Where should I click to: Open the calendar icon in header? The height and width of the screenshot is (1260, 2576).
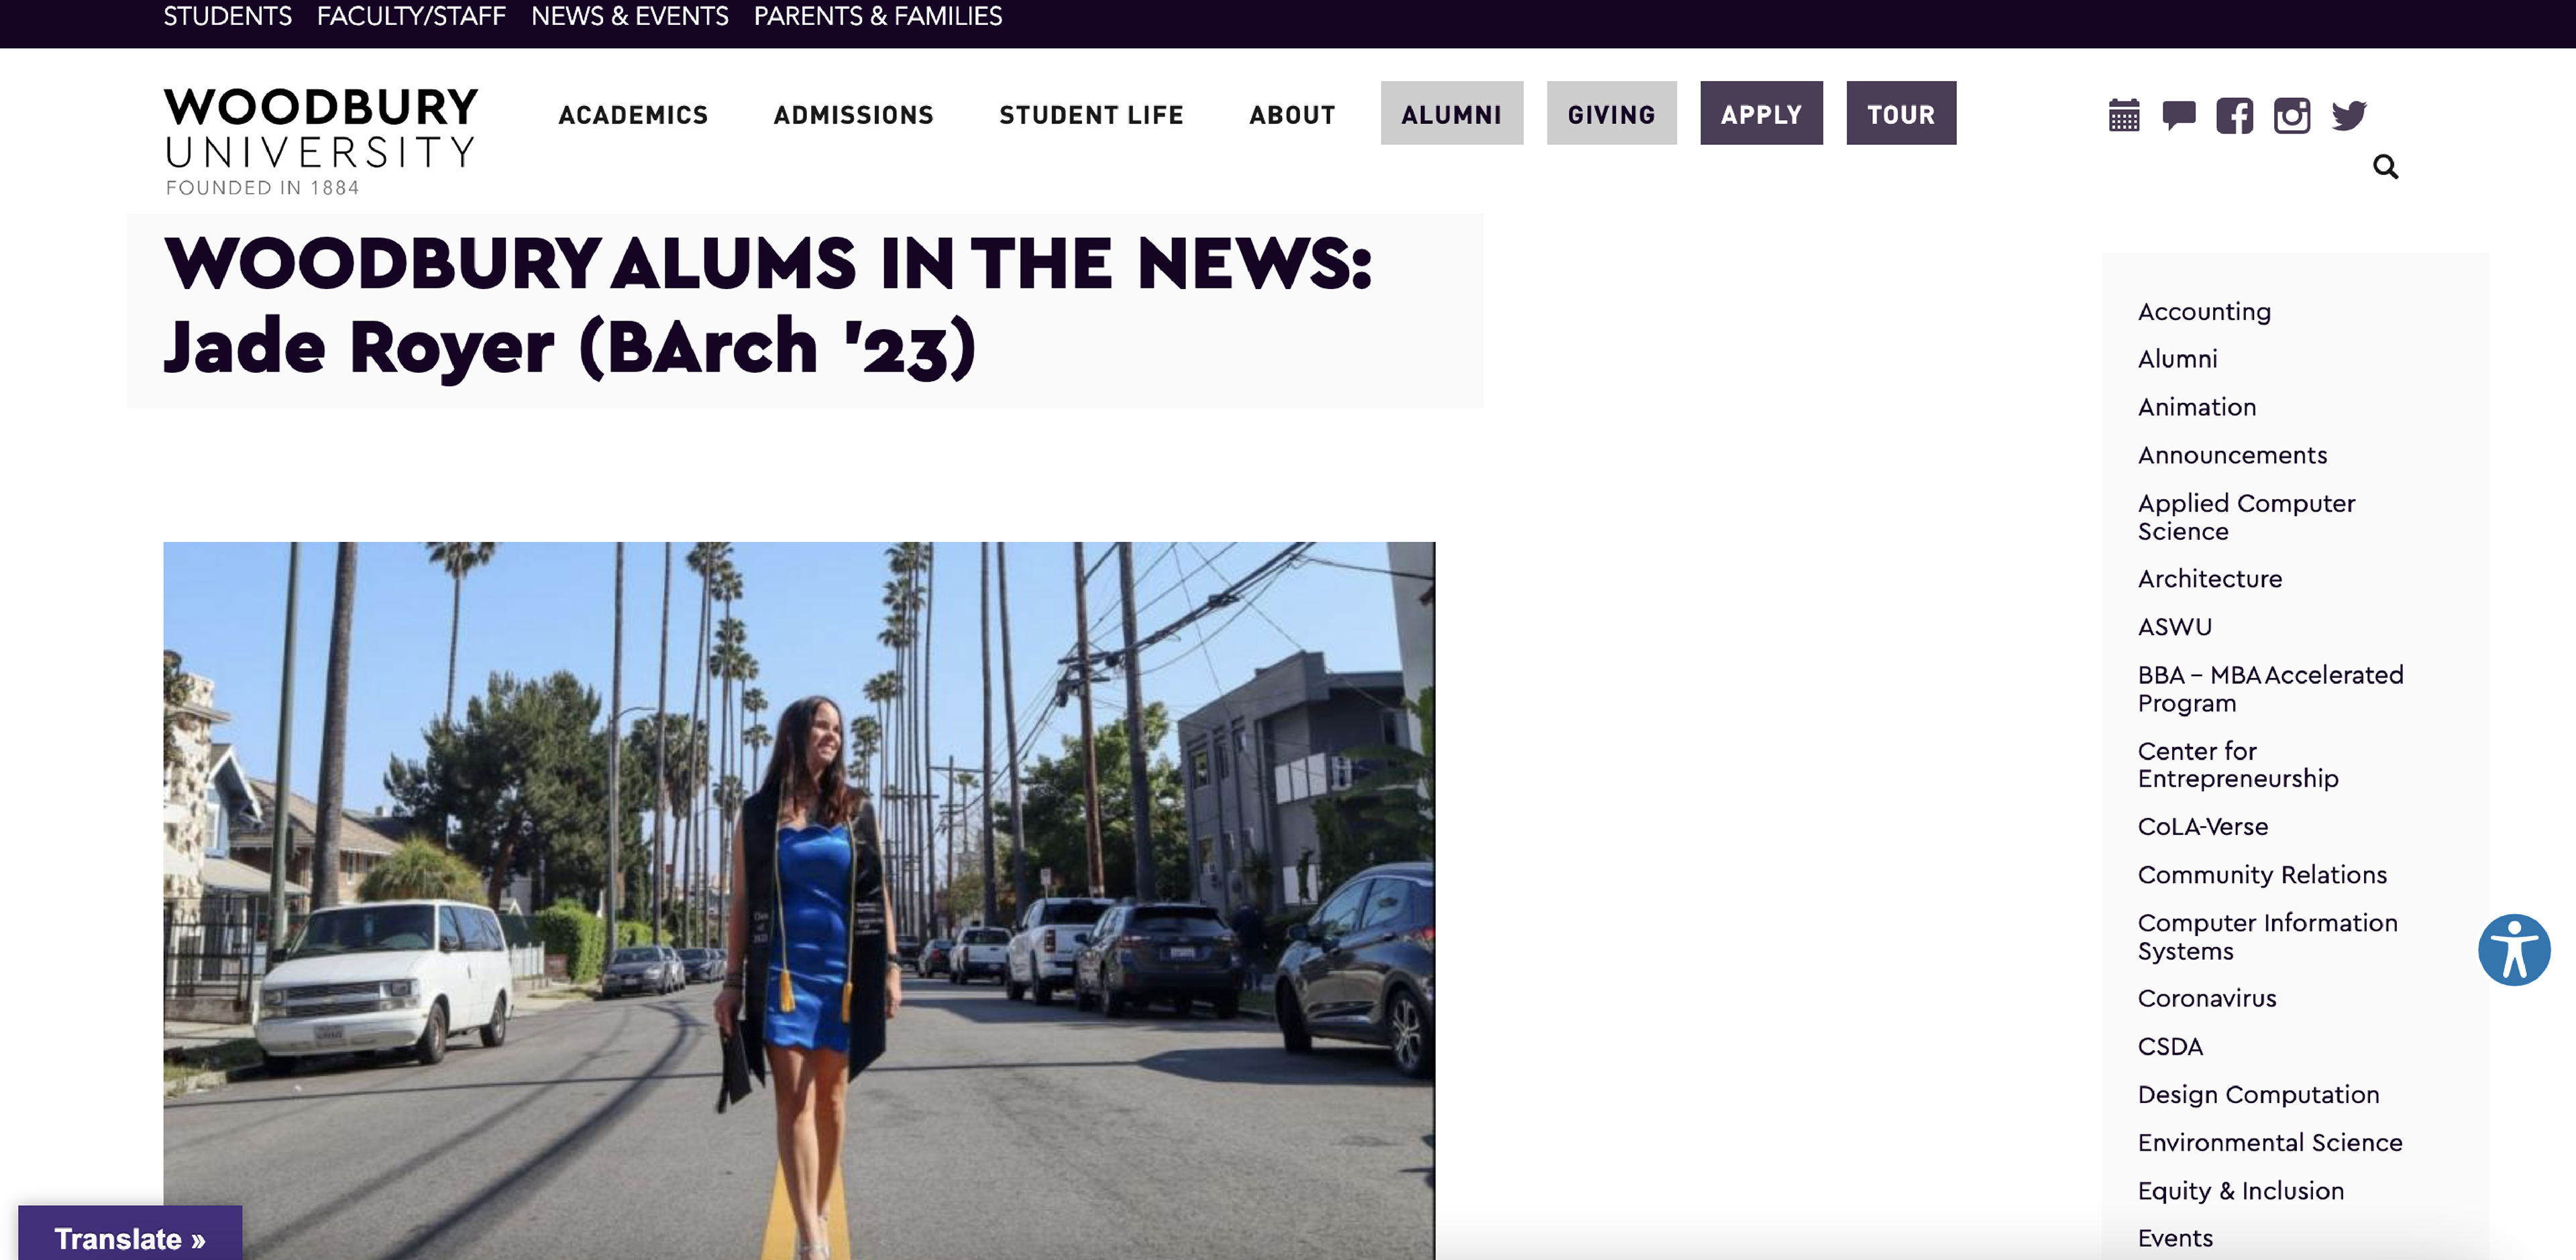click(2124, 115)
